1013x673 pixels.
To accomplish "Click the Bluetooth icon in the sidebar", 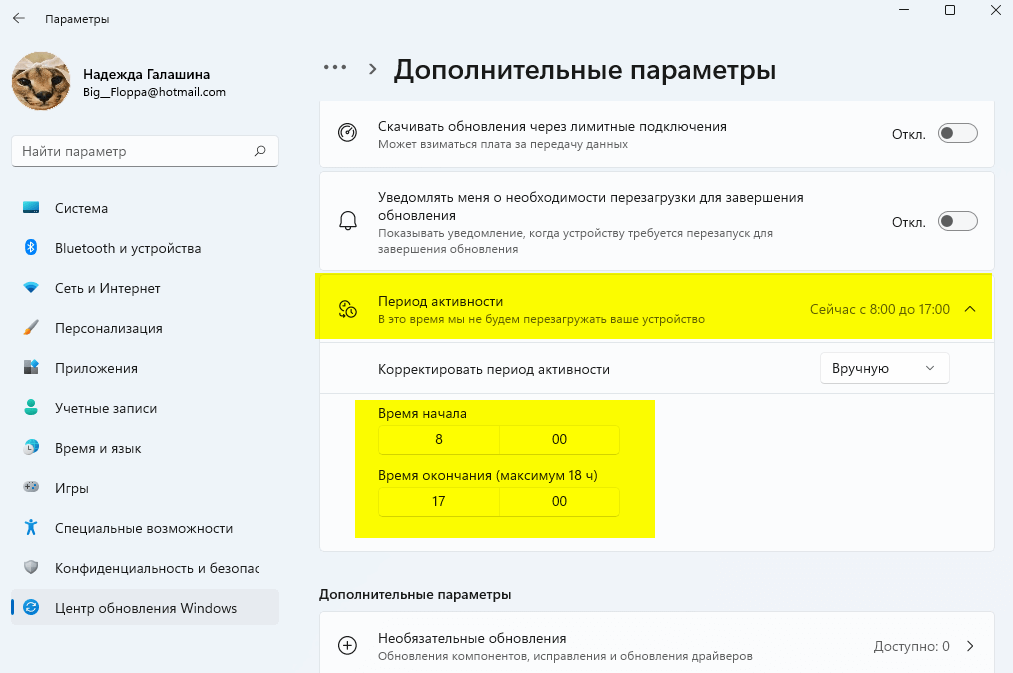I will pos(31,248).
